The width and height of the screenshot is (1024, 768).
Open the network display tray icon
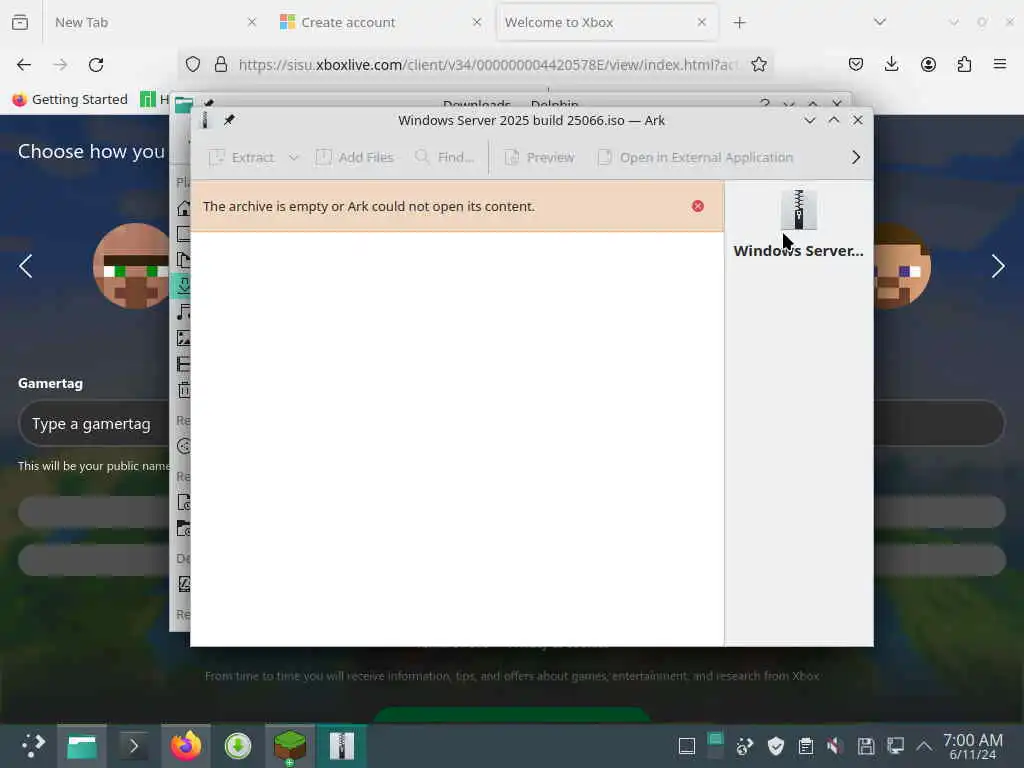(x=895, y=746)
